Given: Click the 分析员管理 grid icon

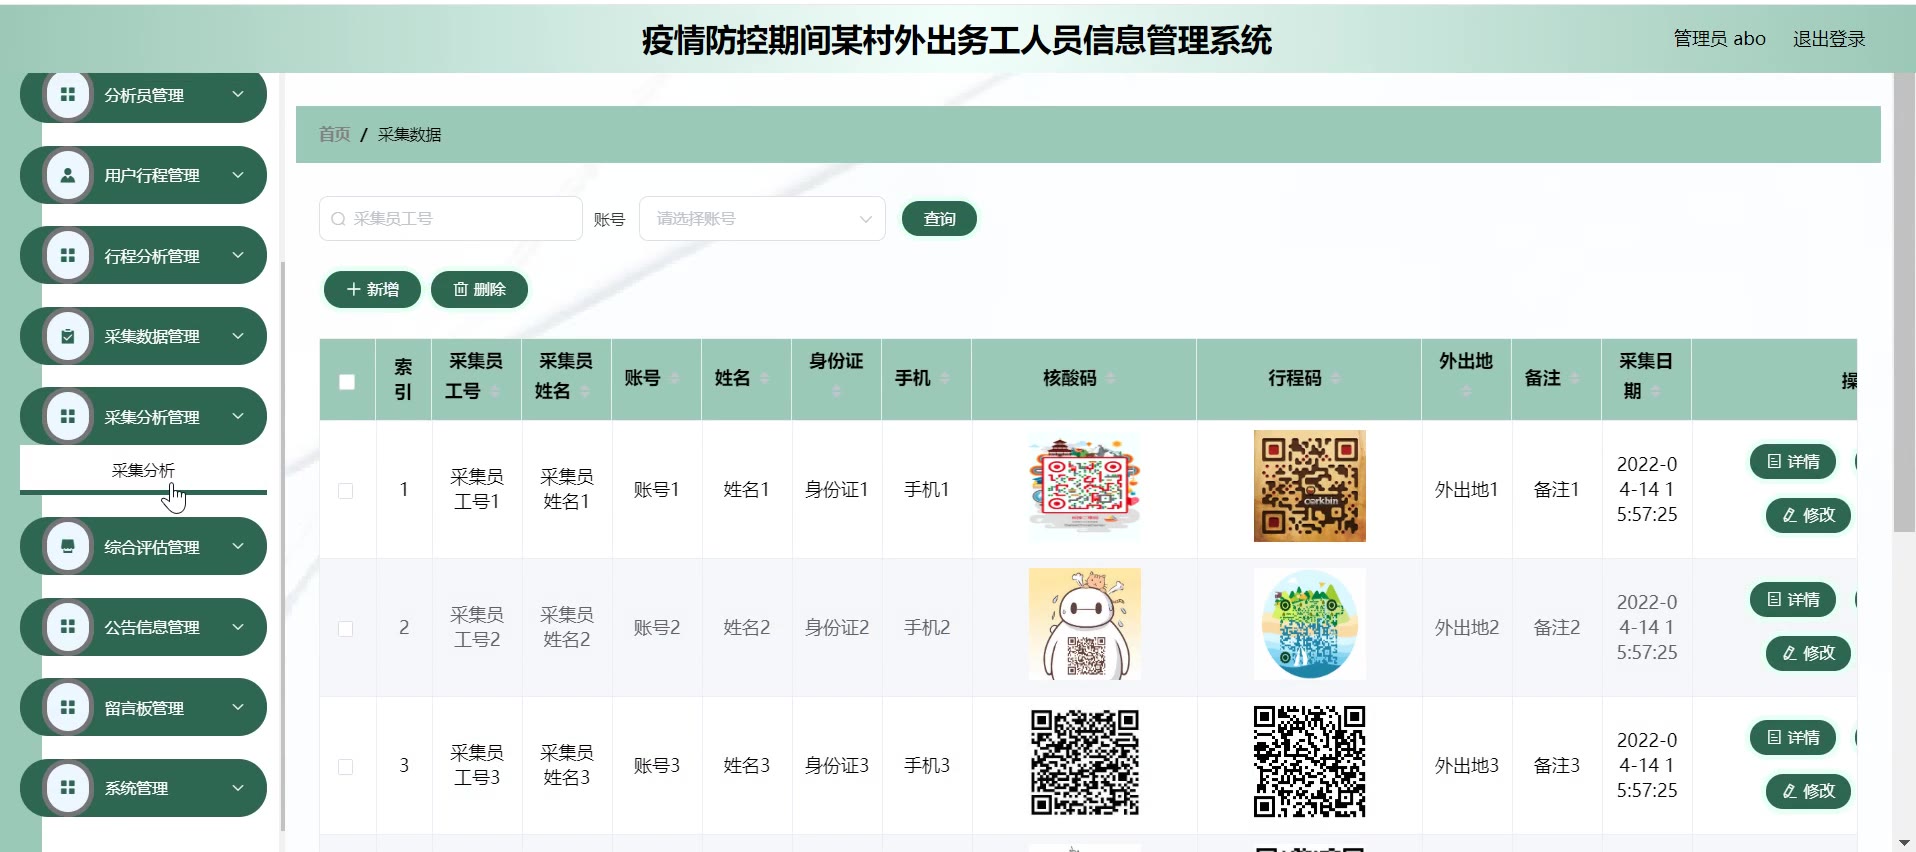Looking at the screenshot, I should [68, 95].
